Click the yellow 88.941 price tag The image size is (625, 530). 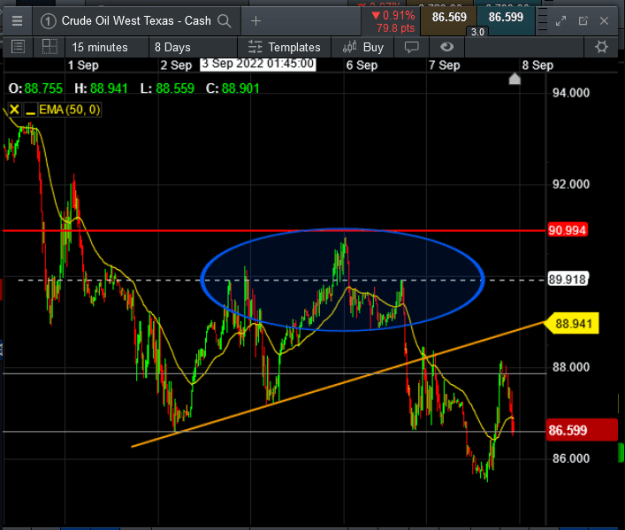click(573, 323)
